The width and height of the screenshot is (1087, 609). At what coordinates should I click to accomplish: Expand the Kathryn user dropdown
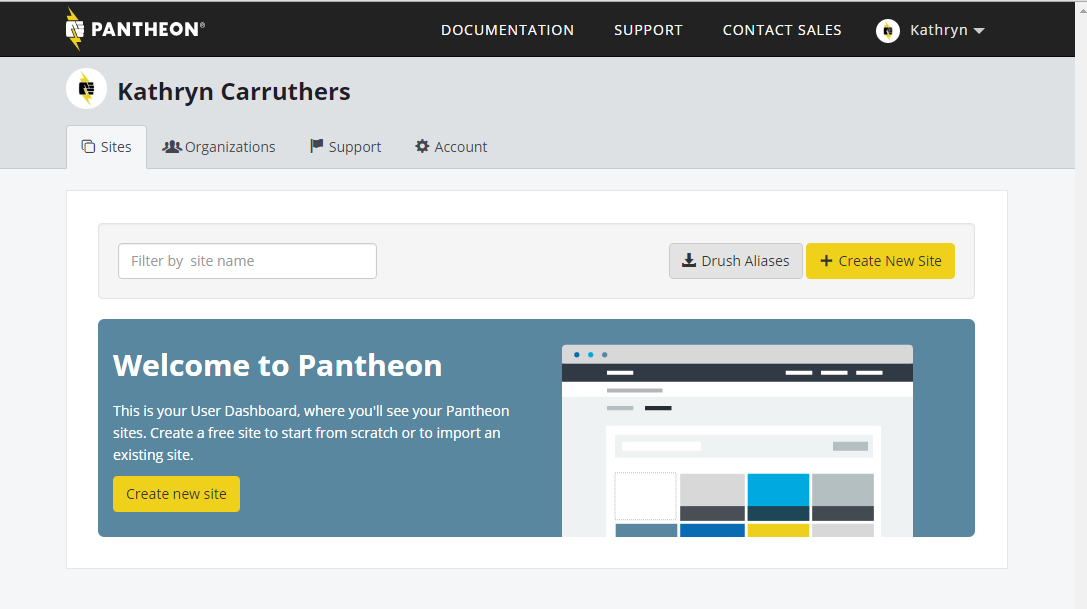947,30
